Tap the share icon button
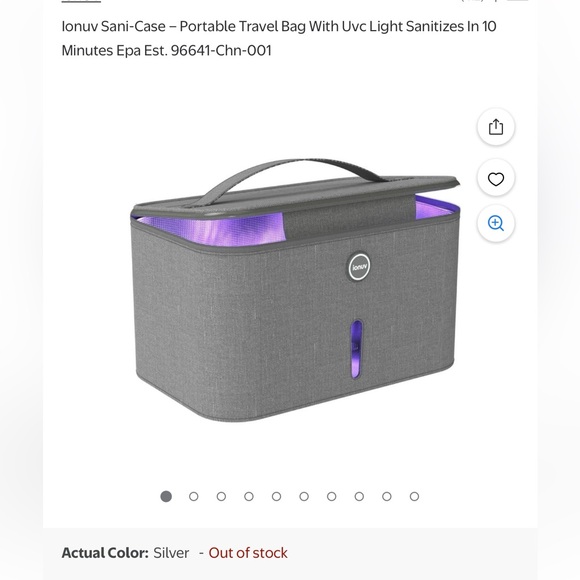Viewport: 580px width, 580px height. [496, 127]
